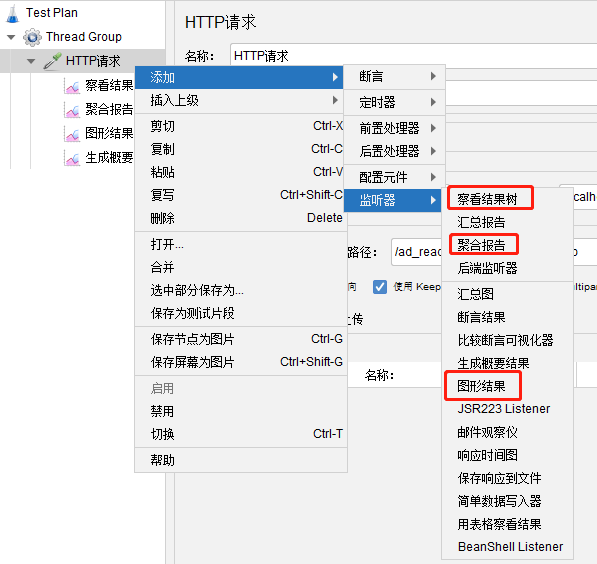
Task: Click the 聚合报告 listener graph icon
Action: tap(72, 110)
